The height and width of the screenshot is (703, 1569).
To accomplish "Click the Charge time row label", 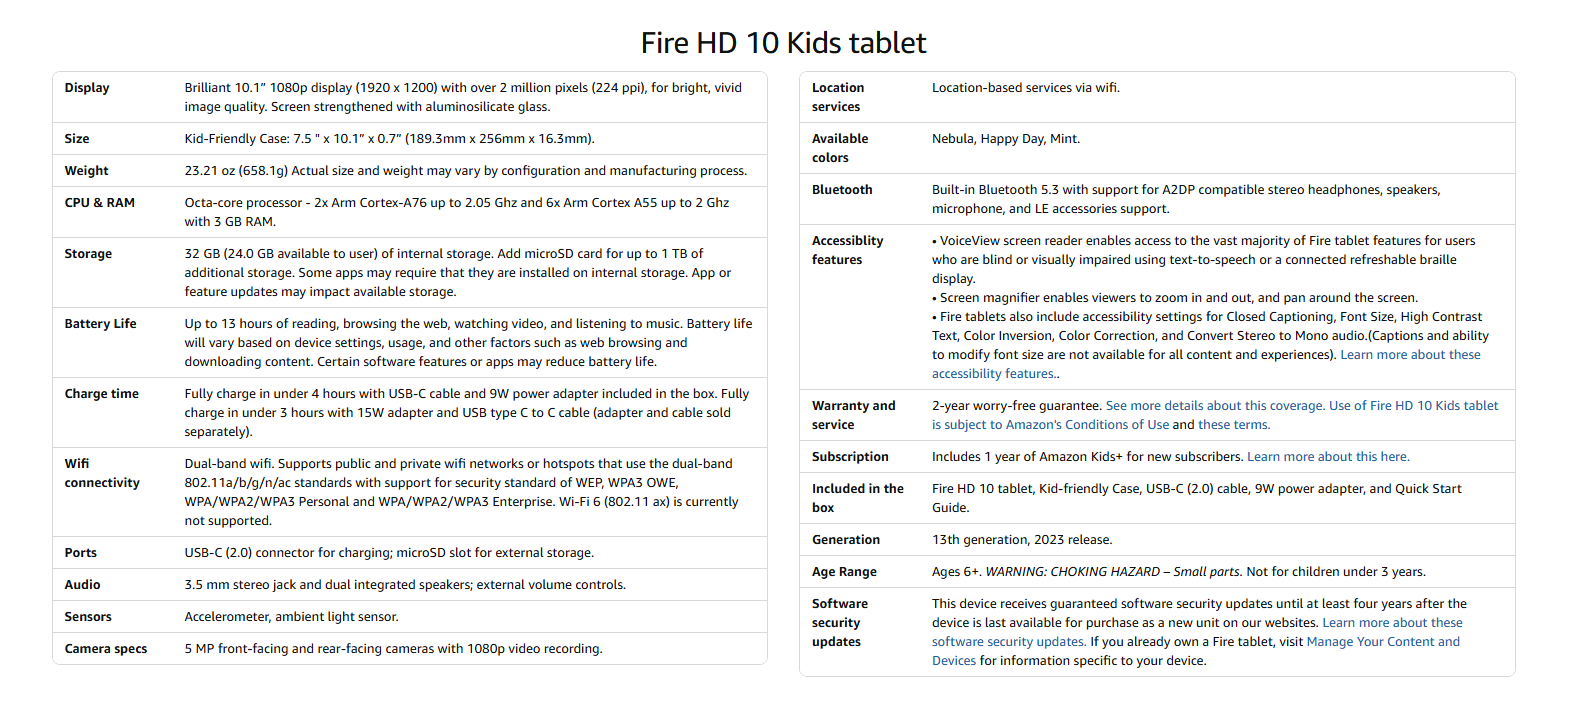I will (101, 394).
